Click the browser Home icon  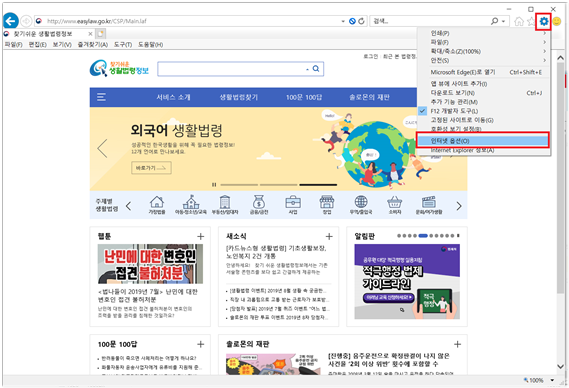click(519, 21)
